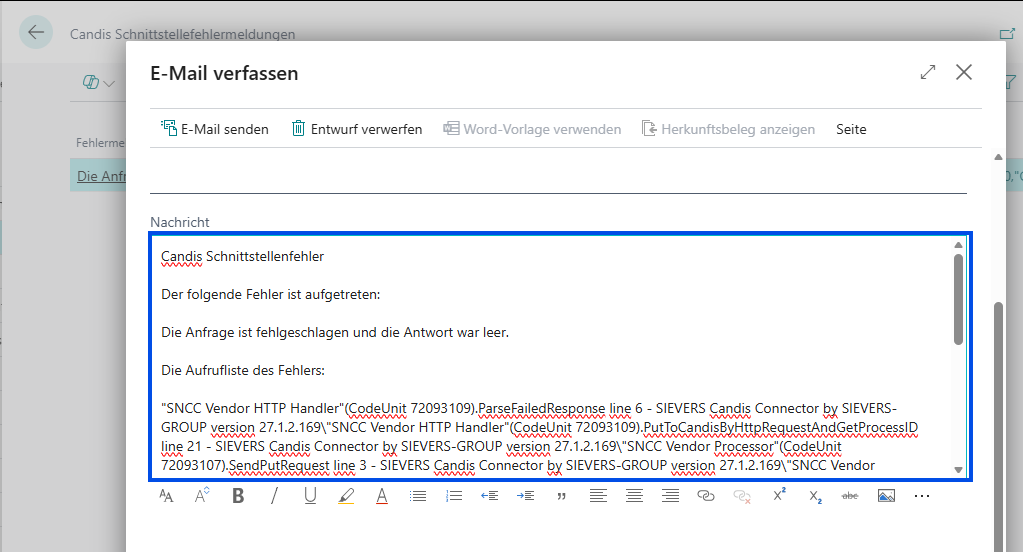
Task: Discard draft via Entwurf verwerfen
Action: tap(357, 129)
